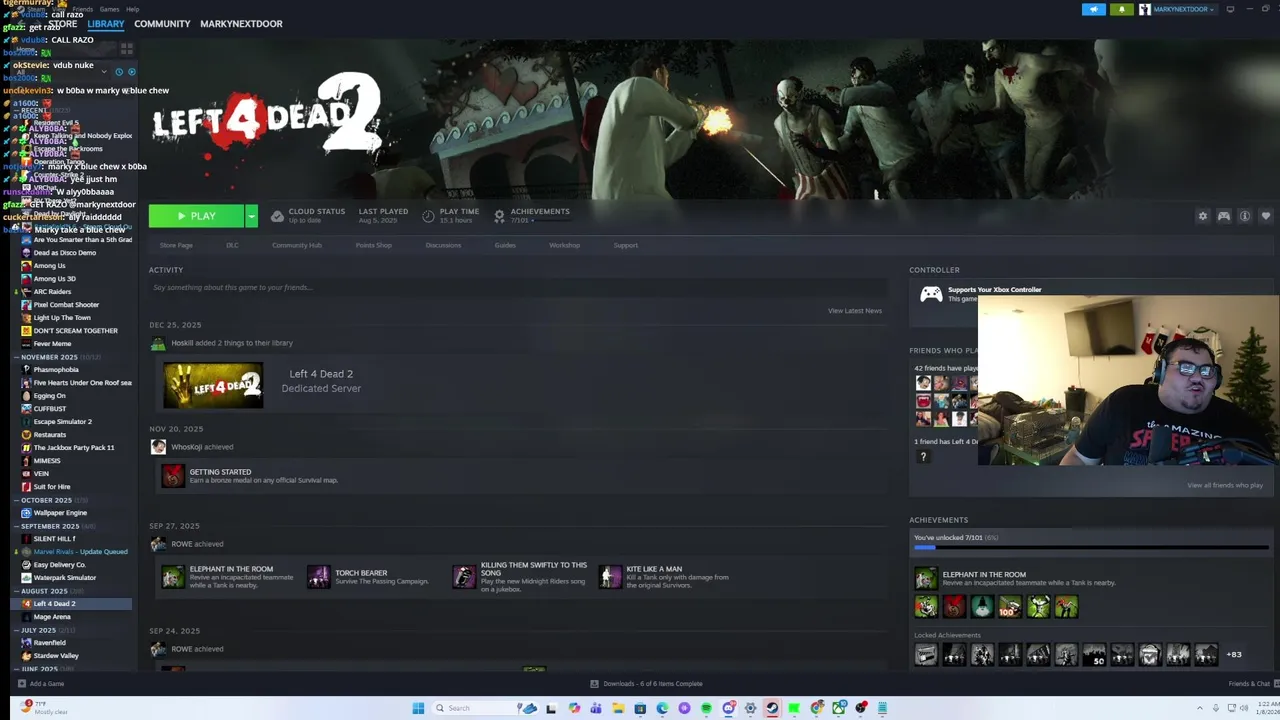
Task: Open the Steam notifications bell icon
Action: coord(1122,9)
